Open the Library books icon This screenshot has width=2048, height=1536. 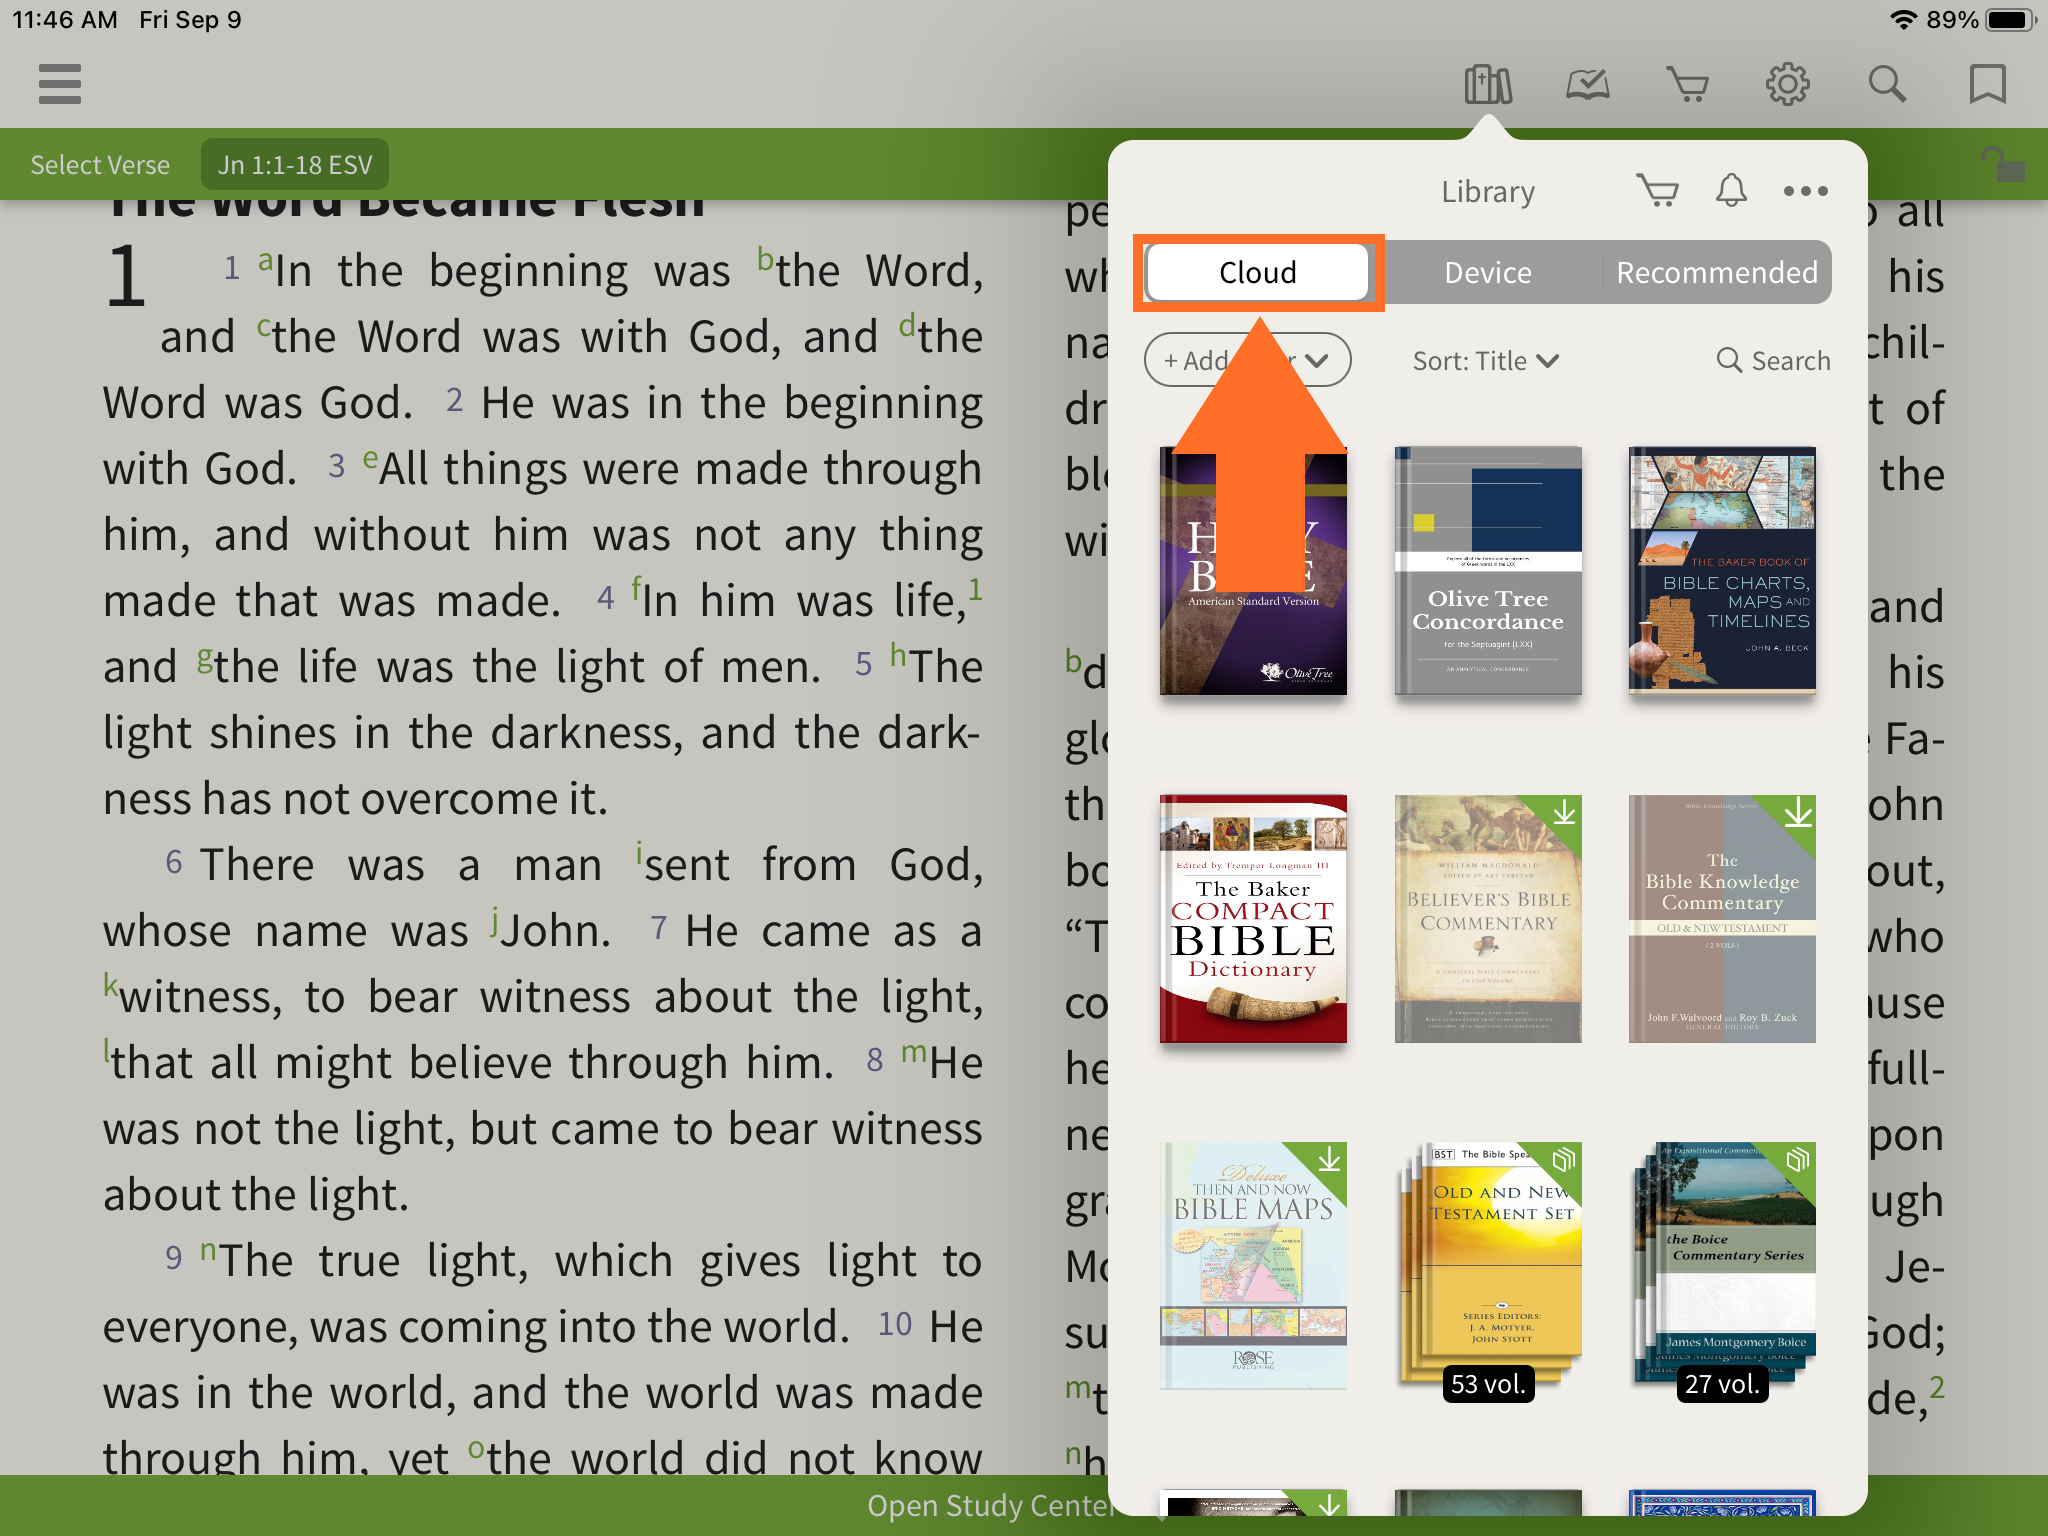[x=1488, y=84]
